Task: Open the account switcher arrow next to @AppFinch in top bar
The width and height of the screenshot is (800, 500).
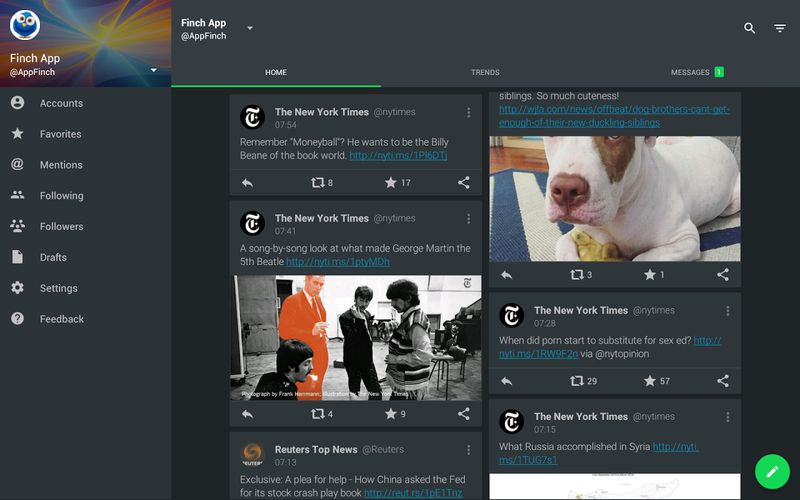Action: click(249, 28)
